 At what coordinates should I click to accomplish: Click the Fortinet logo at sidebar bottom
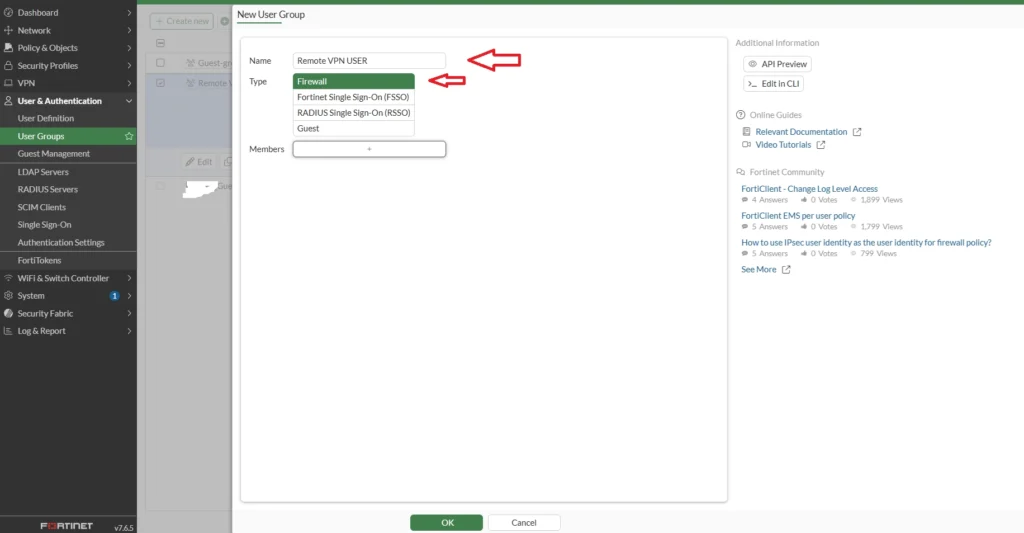click(67, 526)
